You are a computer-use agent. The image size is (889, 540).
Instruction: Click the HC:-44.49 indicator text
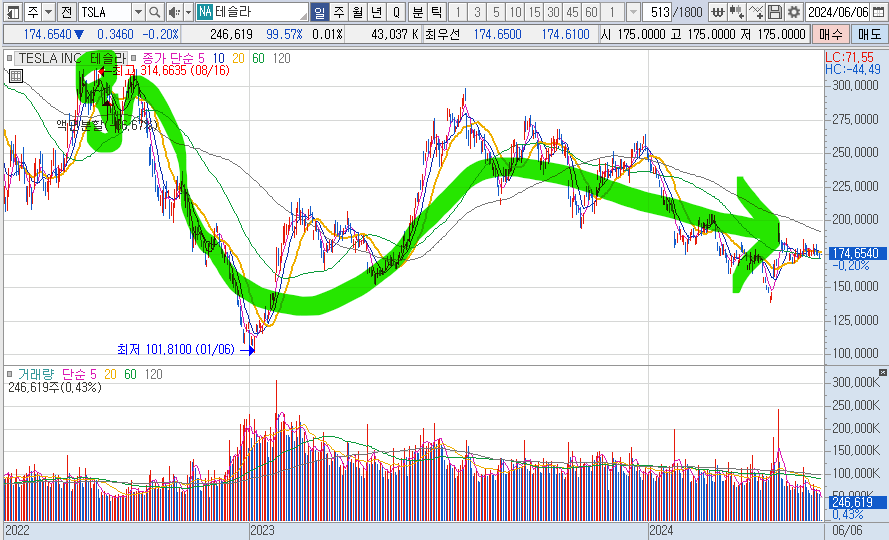tap(853, 69)
